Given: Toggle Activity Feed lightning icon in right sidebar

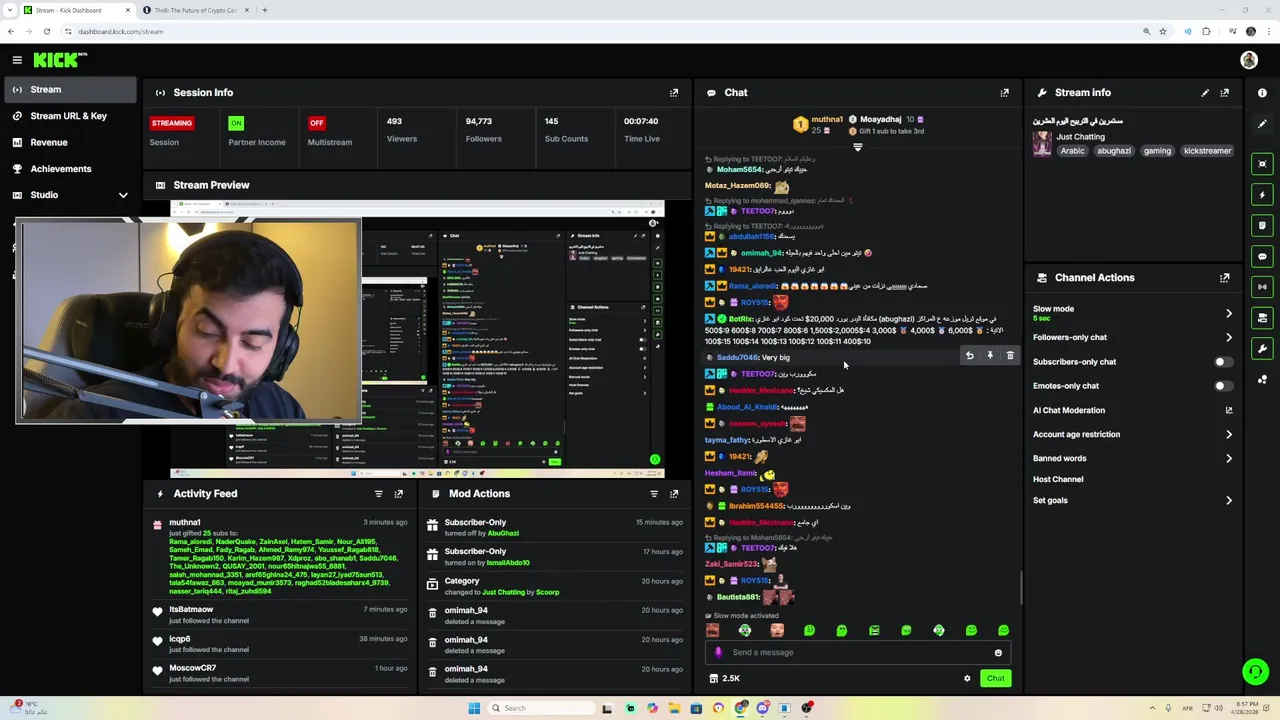Looking at the screenshot, I should click(1262, 195).
